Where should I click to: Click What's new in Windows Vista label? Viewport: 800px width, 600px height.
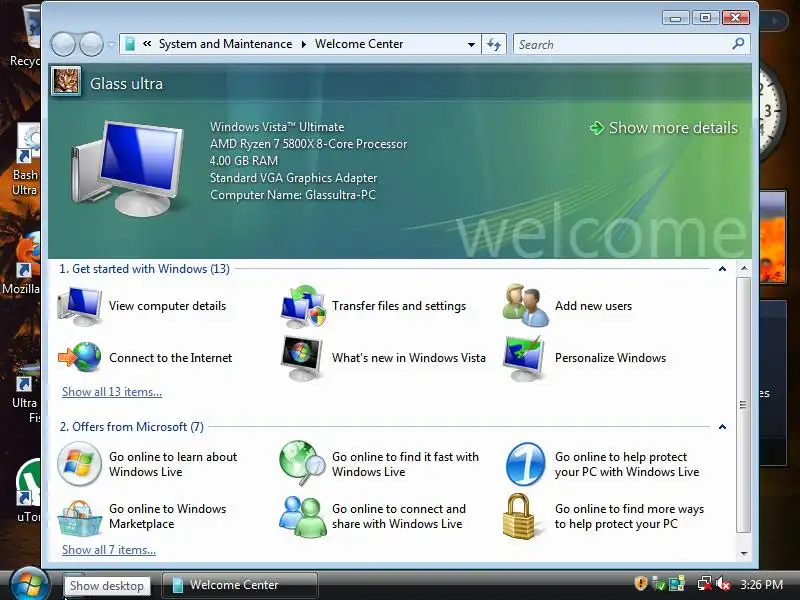click(x=409, y=358)
